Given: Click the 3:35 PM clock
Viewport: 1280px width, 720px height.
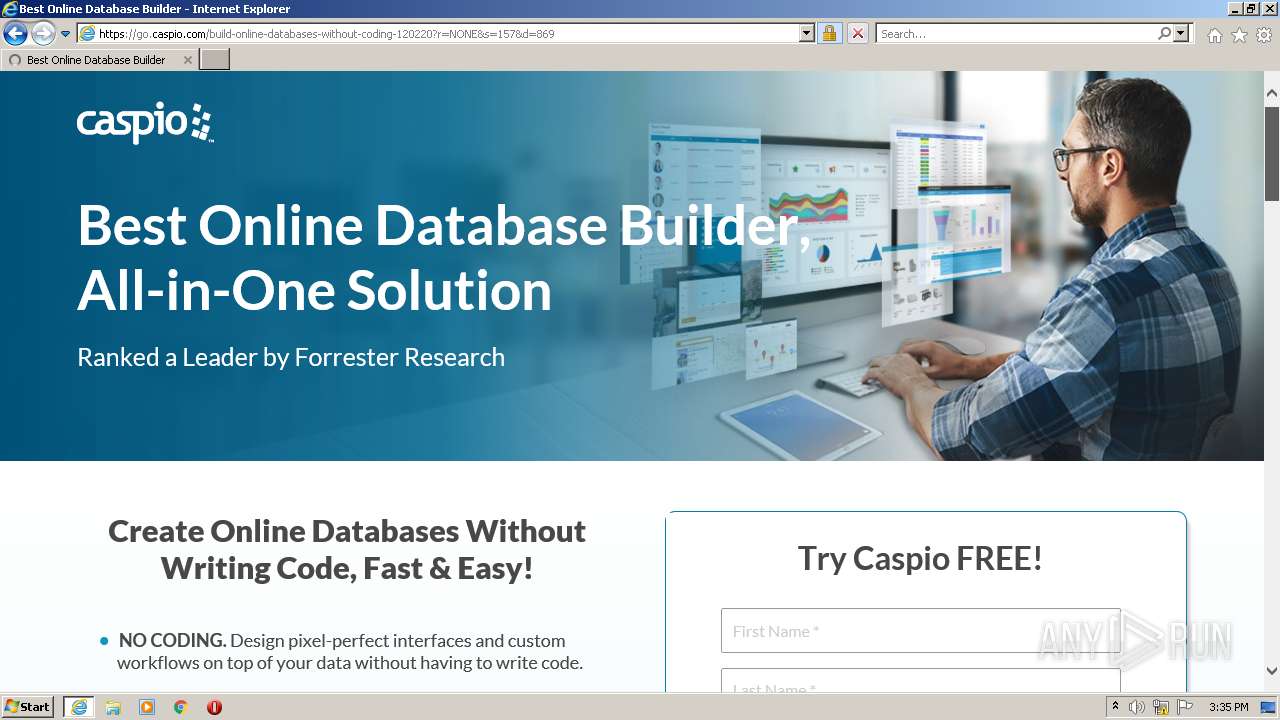Looking at the screenshot, I should [x=1229, y=707].
